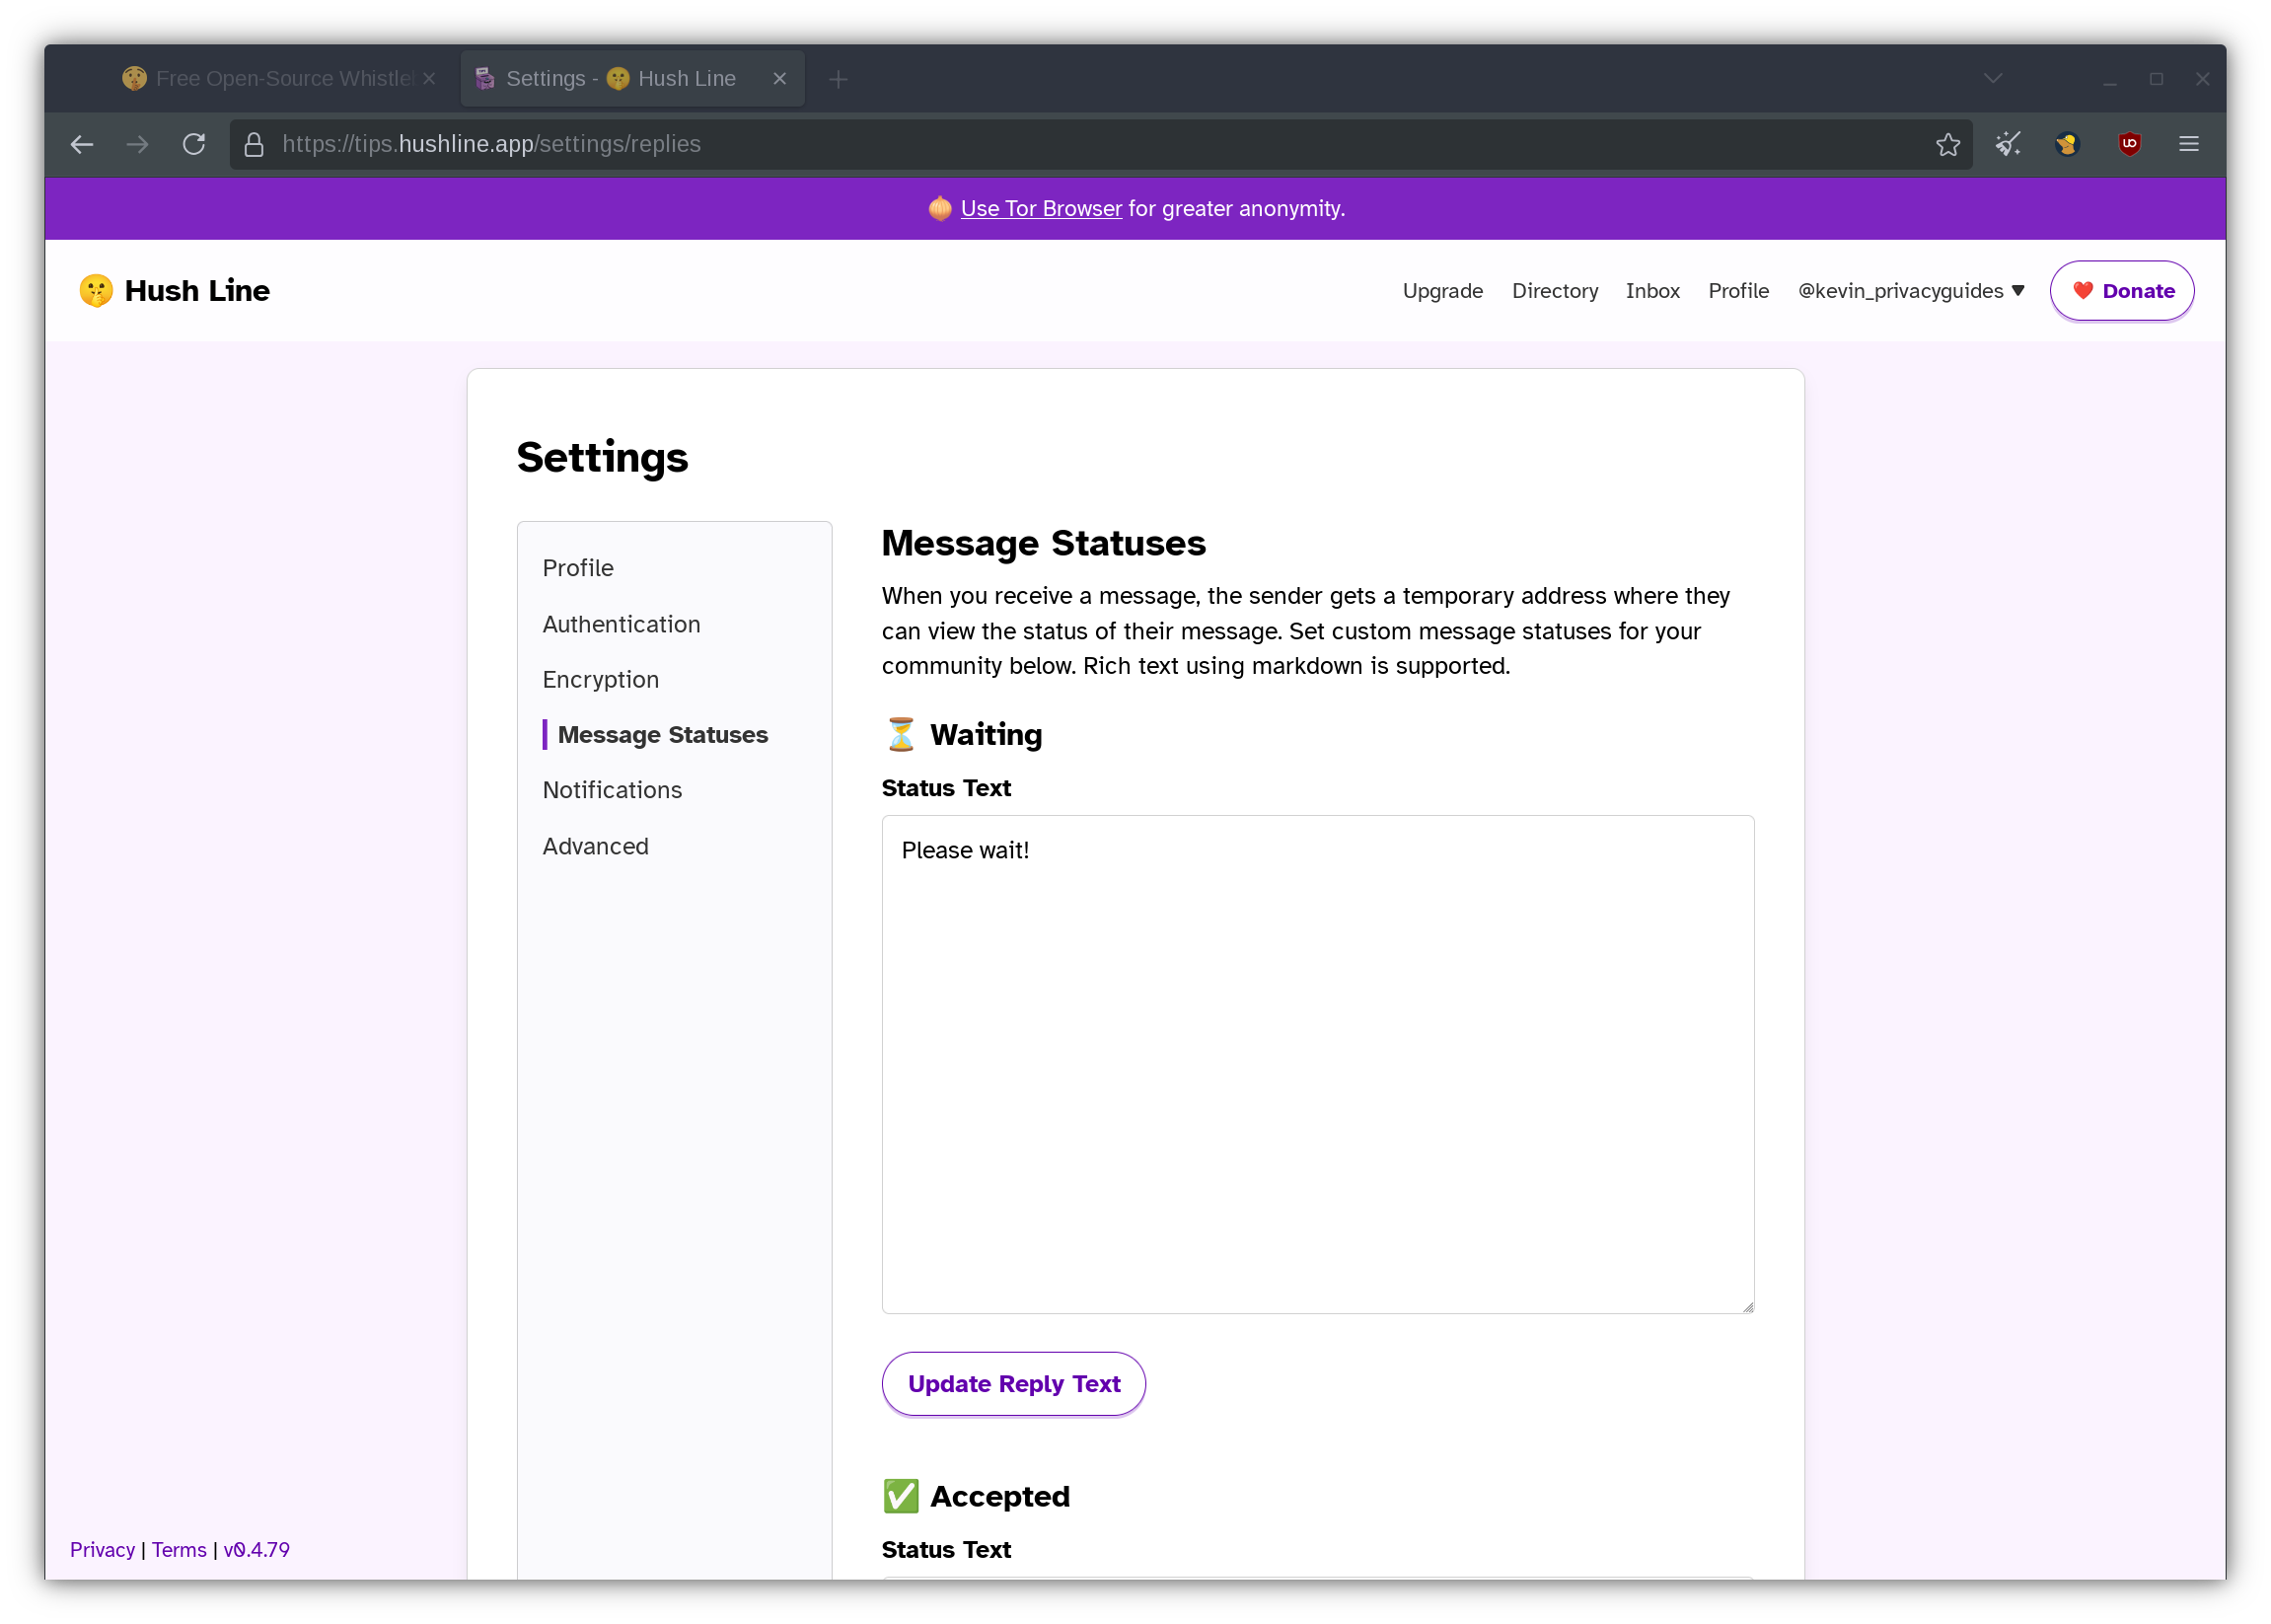Click inside the Waiting status text area
Image resolution: width=2271 pixels, height=1624 pixels.
(1317, 1063)
